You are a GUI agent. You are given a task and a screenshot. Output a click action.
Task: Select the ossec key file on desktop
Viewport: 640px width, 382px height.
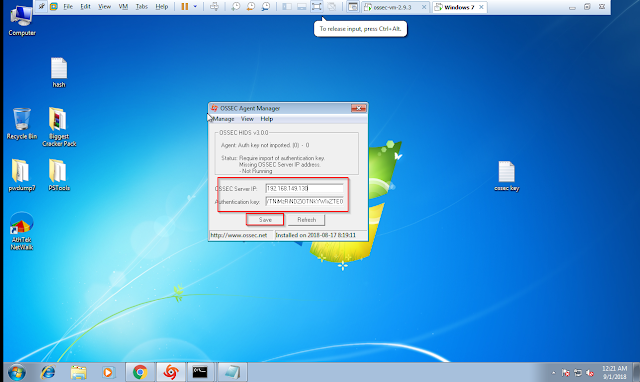pos(507,176)
